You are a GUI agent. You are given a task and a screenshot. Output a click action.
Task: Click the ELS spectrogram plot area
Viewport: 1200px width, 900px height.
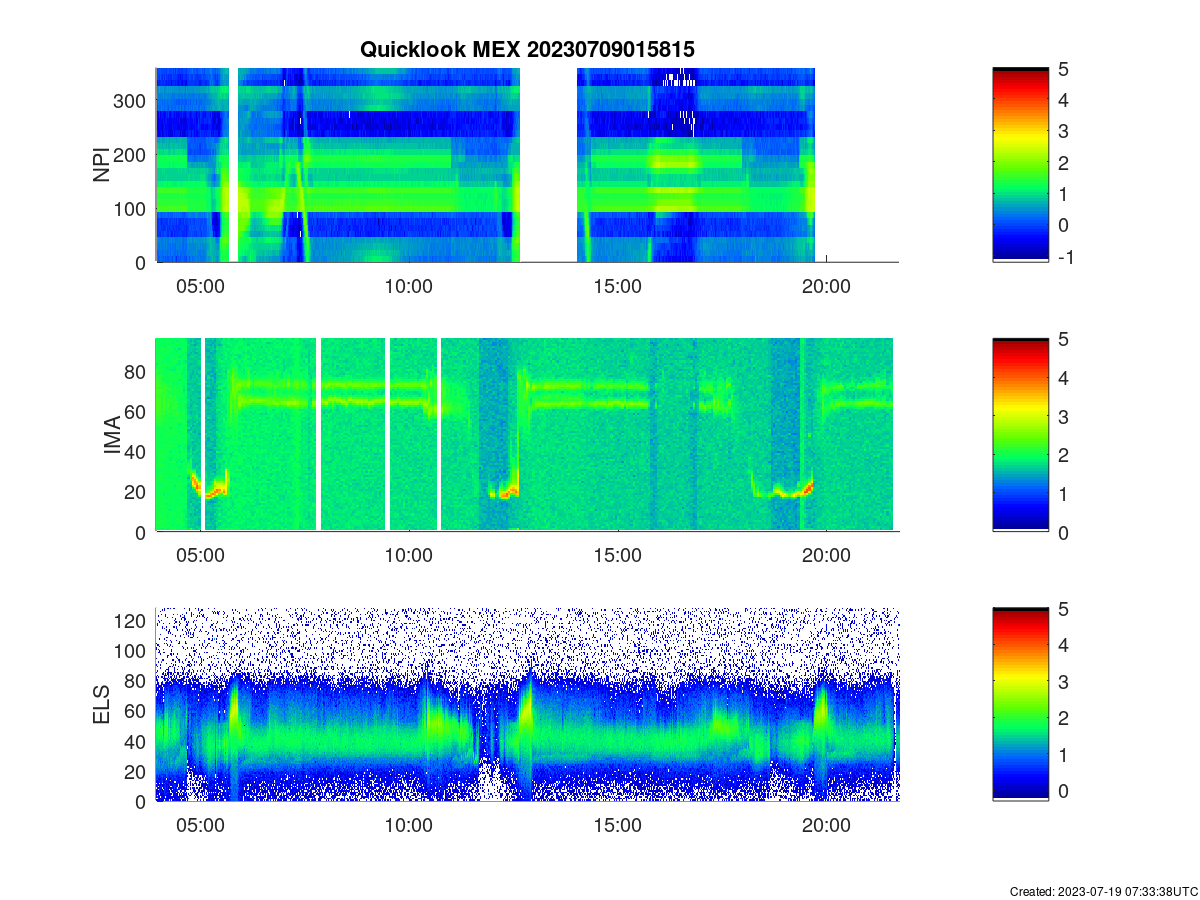coord(527,704)
